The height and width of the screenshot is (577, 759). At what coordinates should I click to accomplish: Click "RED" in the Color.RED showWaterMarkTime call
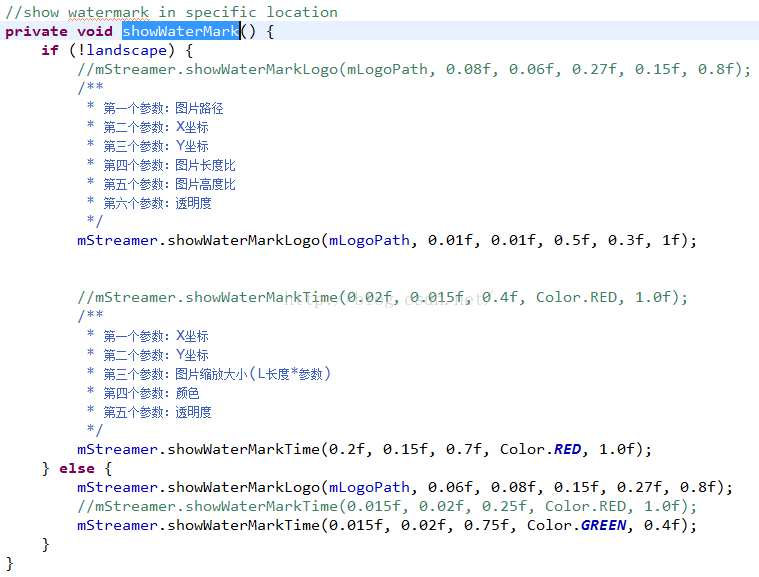[x=567, y=449]
